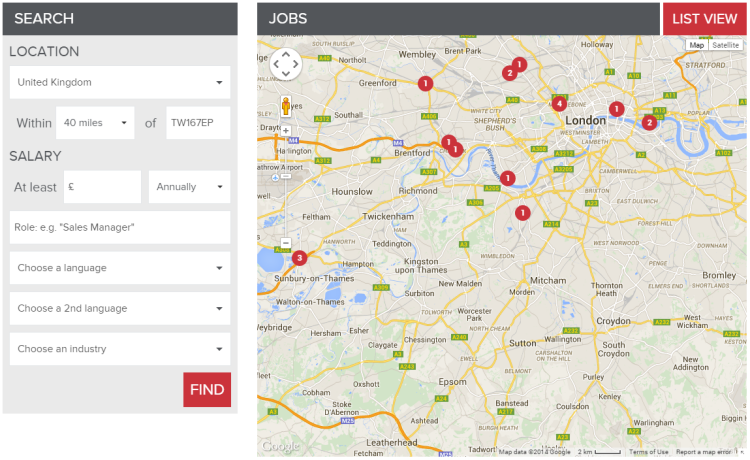Pan the map left with pan control arrow
The image size is (750, 460).
tap(276, 64)
